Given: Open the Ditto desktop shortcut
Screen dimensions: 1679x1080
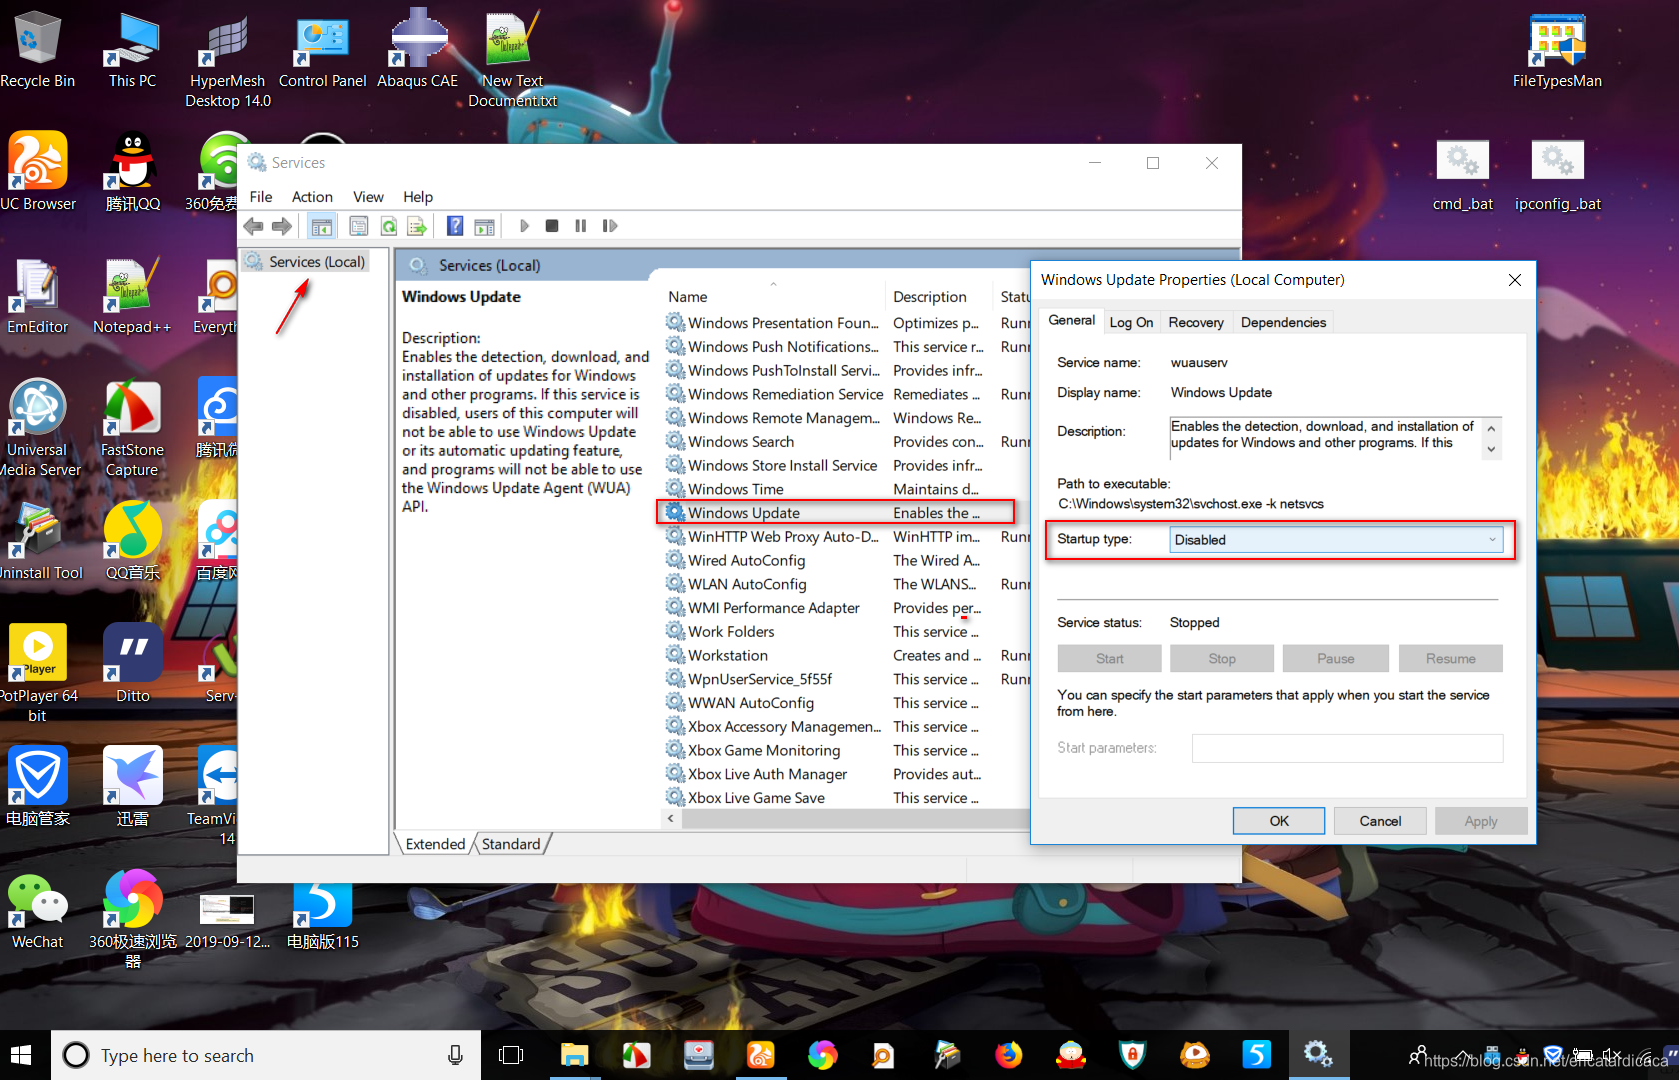Looking at the screenshot, I should (132, 664).
